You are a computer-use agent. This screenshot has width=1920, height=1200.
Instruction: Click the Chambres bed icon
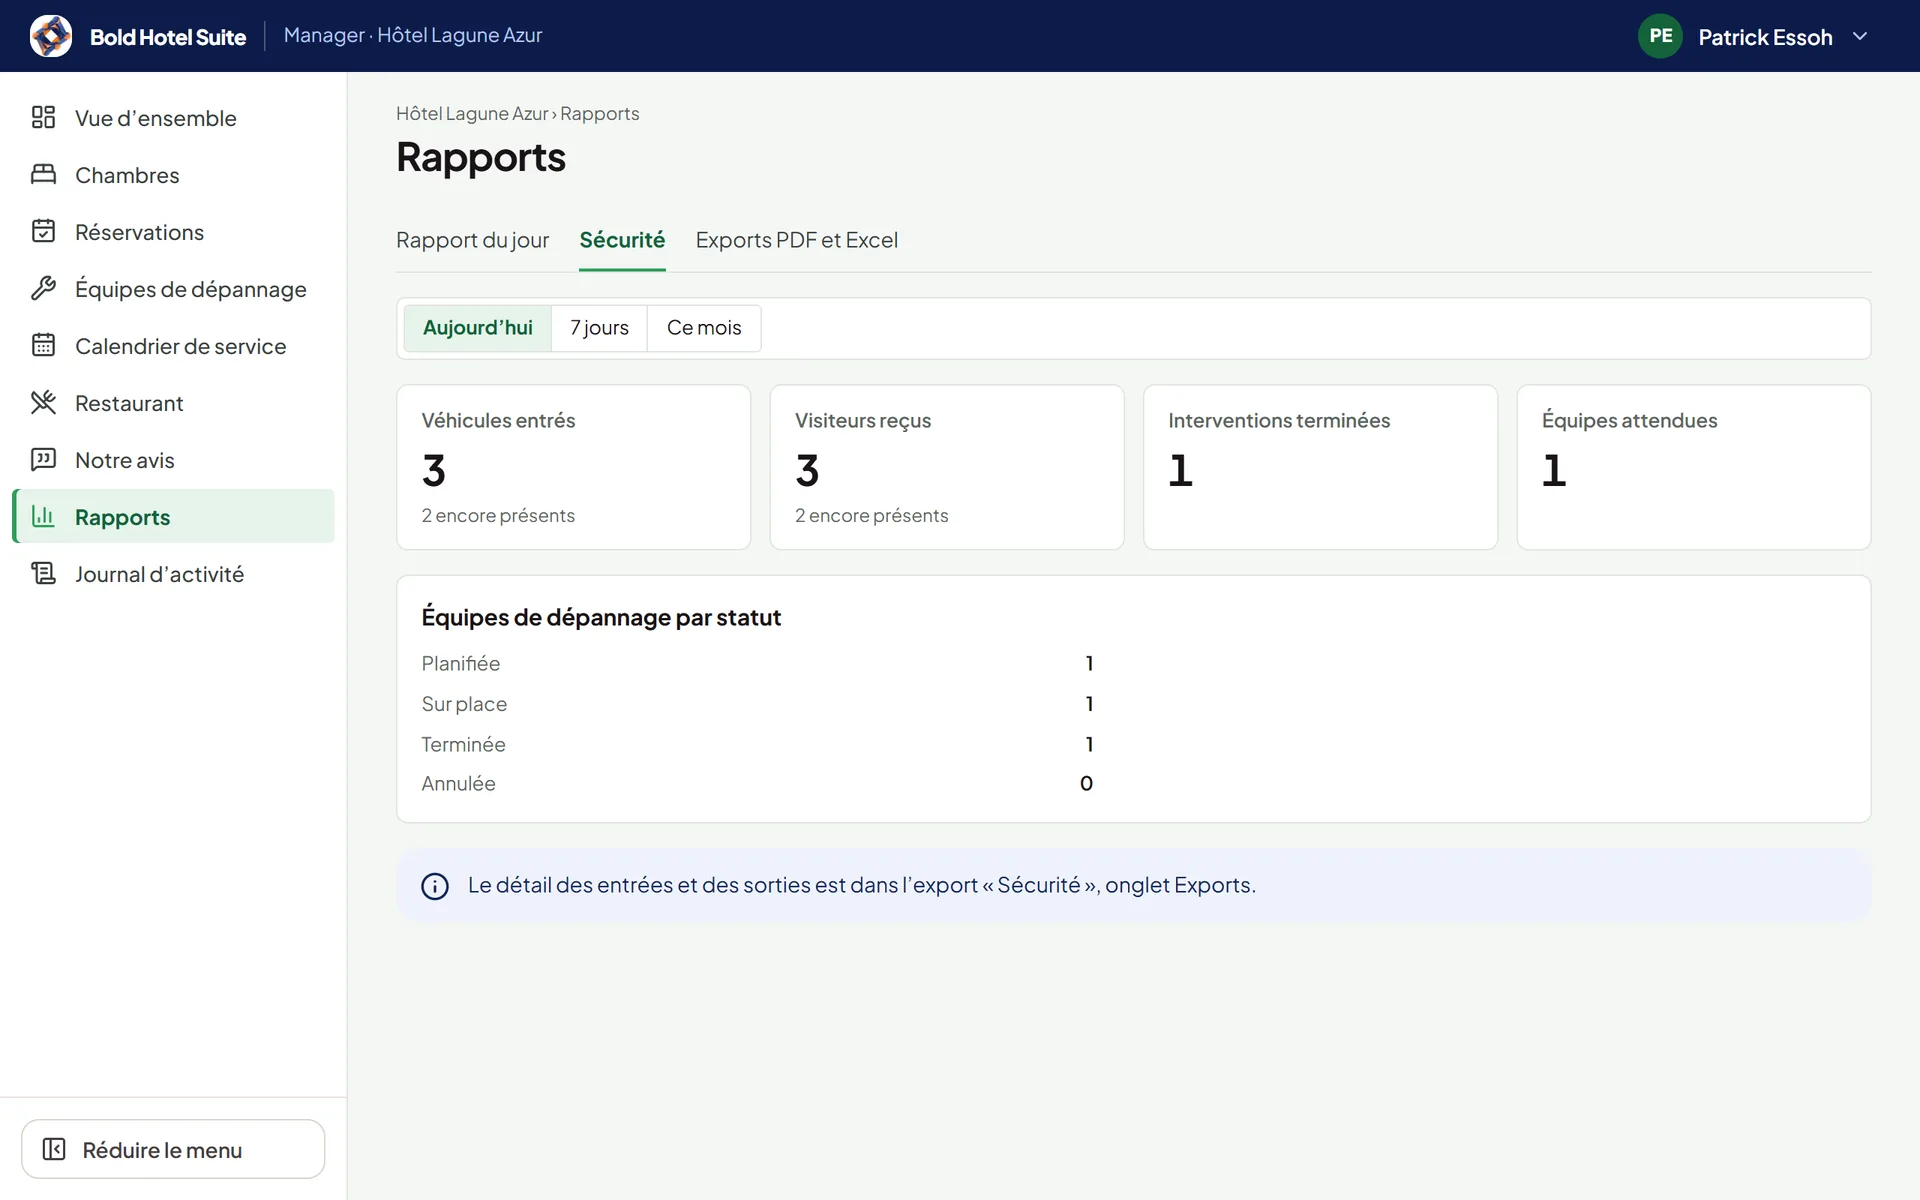(x=43, y=174)
